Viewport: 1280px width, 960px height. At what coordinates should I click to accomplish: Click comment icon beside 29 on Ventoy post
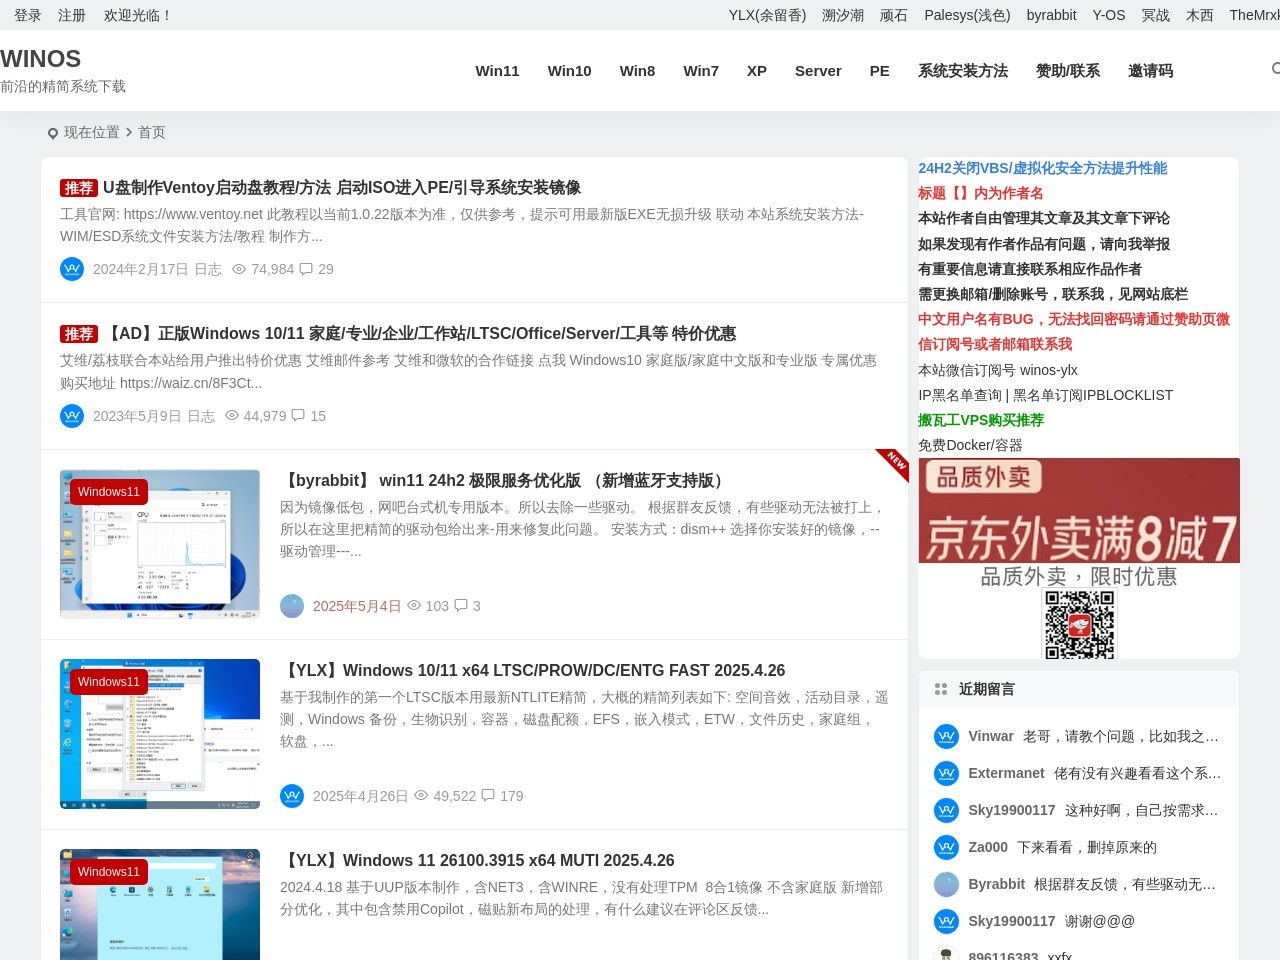pyautogui.click(x=306, y=269)
